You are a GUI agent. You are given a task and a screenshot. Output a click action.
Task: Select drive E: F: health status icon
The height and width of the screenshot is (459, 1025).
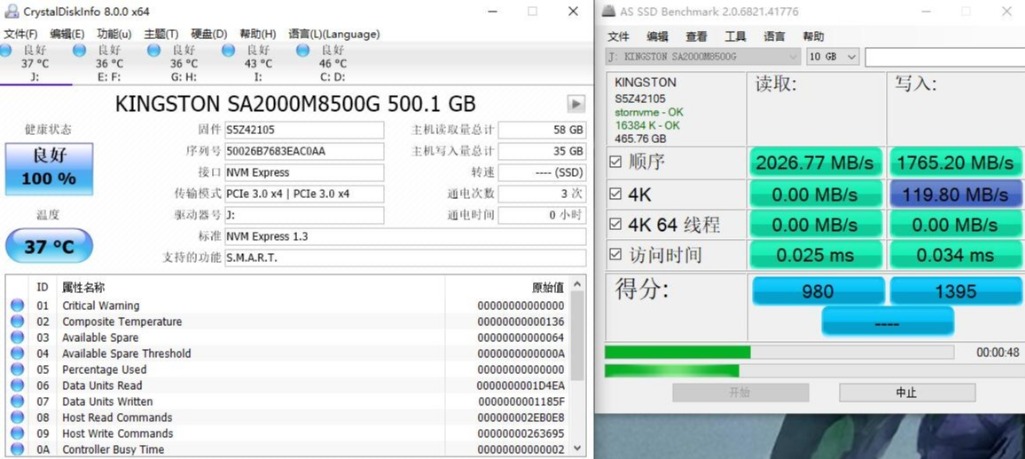tap(79, 50)
